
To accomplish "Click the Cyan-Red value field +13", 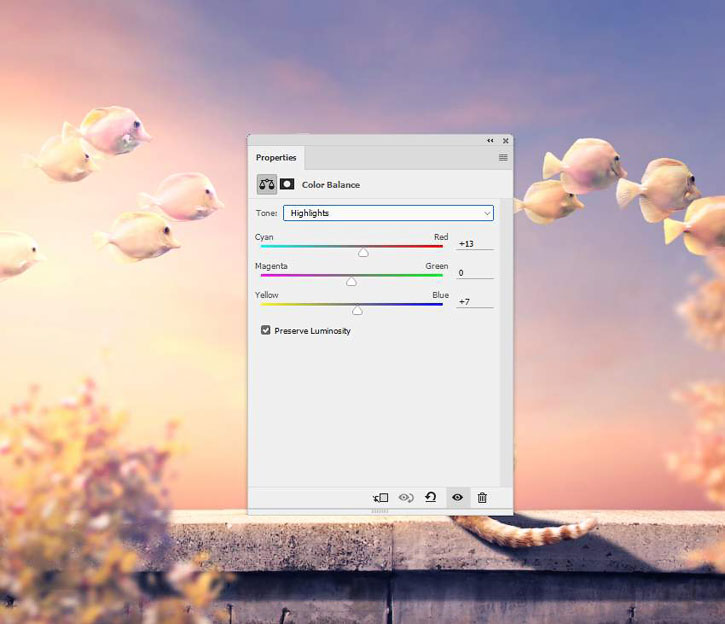I will [x=475, y=244].
